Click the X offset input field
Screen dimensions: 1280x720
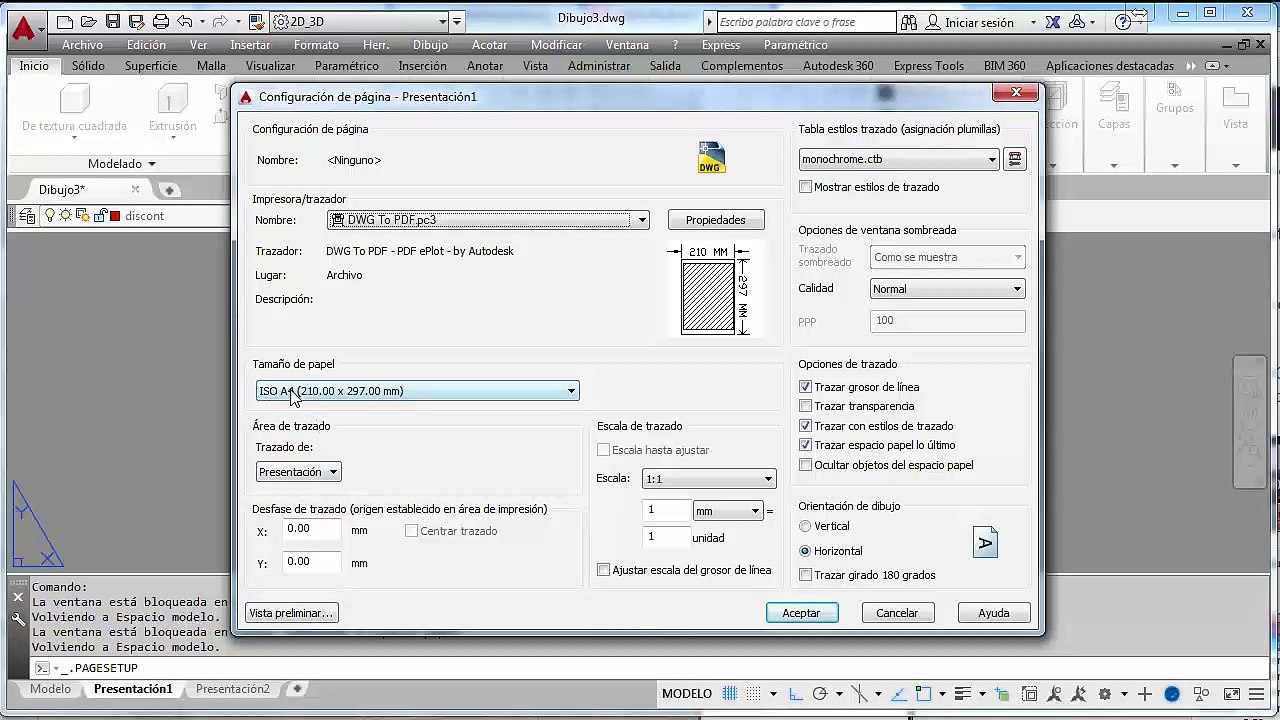coord(312,530)
